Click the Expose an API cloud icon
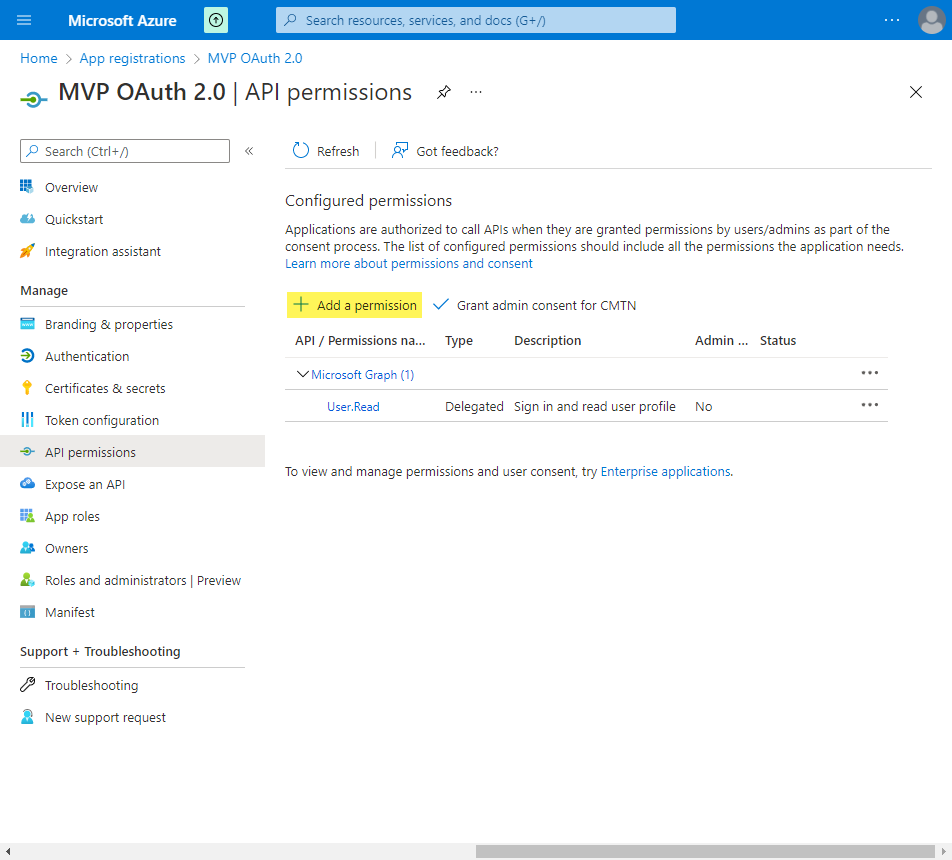This screenshot has height=860, width=952. point(27,484)
